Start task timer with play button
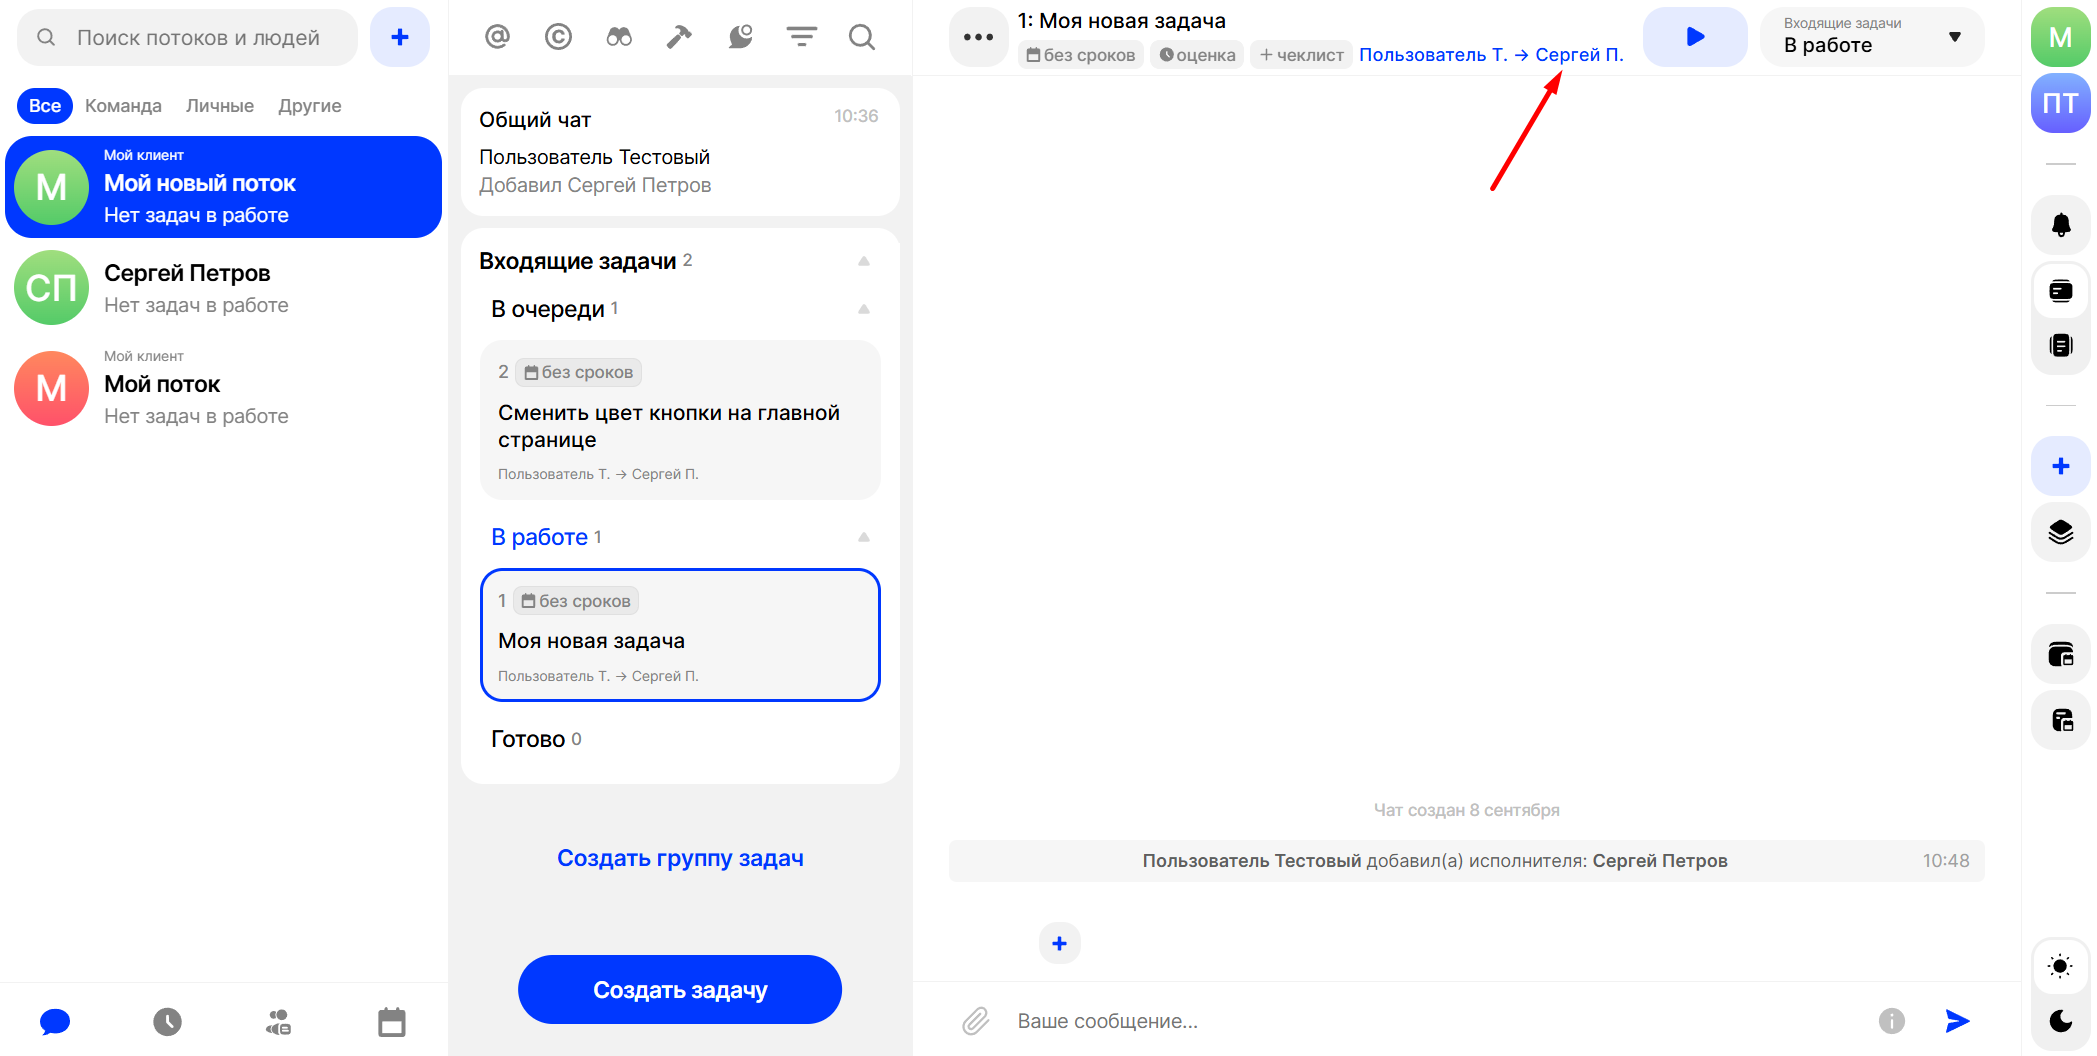 (x=1695, y=37)
